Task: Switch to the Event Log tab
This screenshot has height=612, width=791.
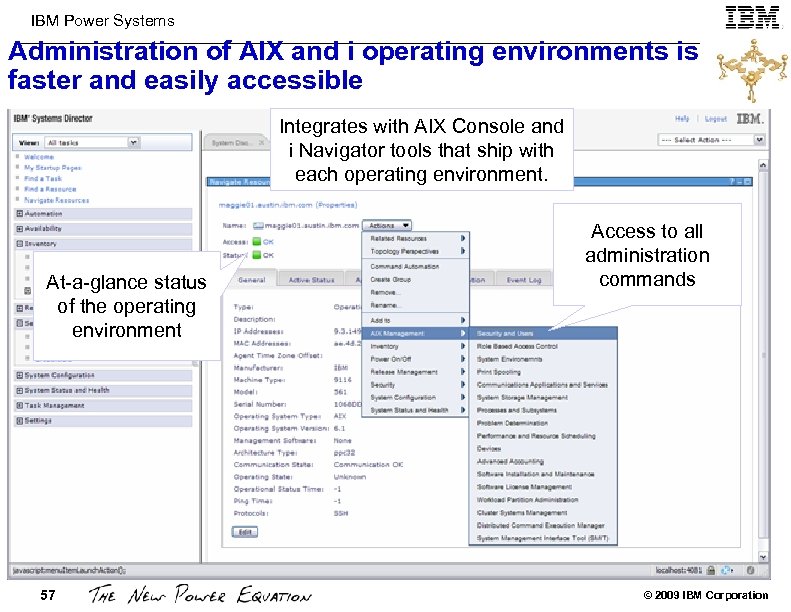Action: 524,280
